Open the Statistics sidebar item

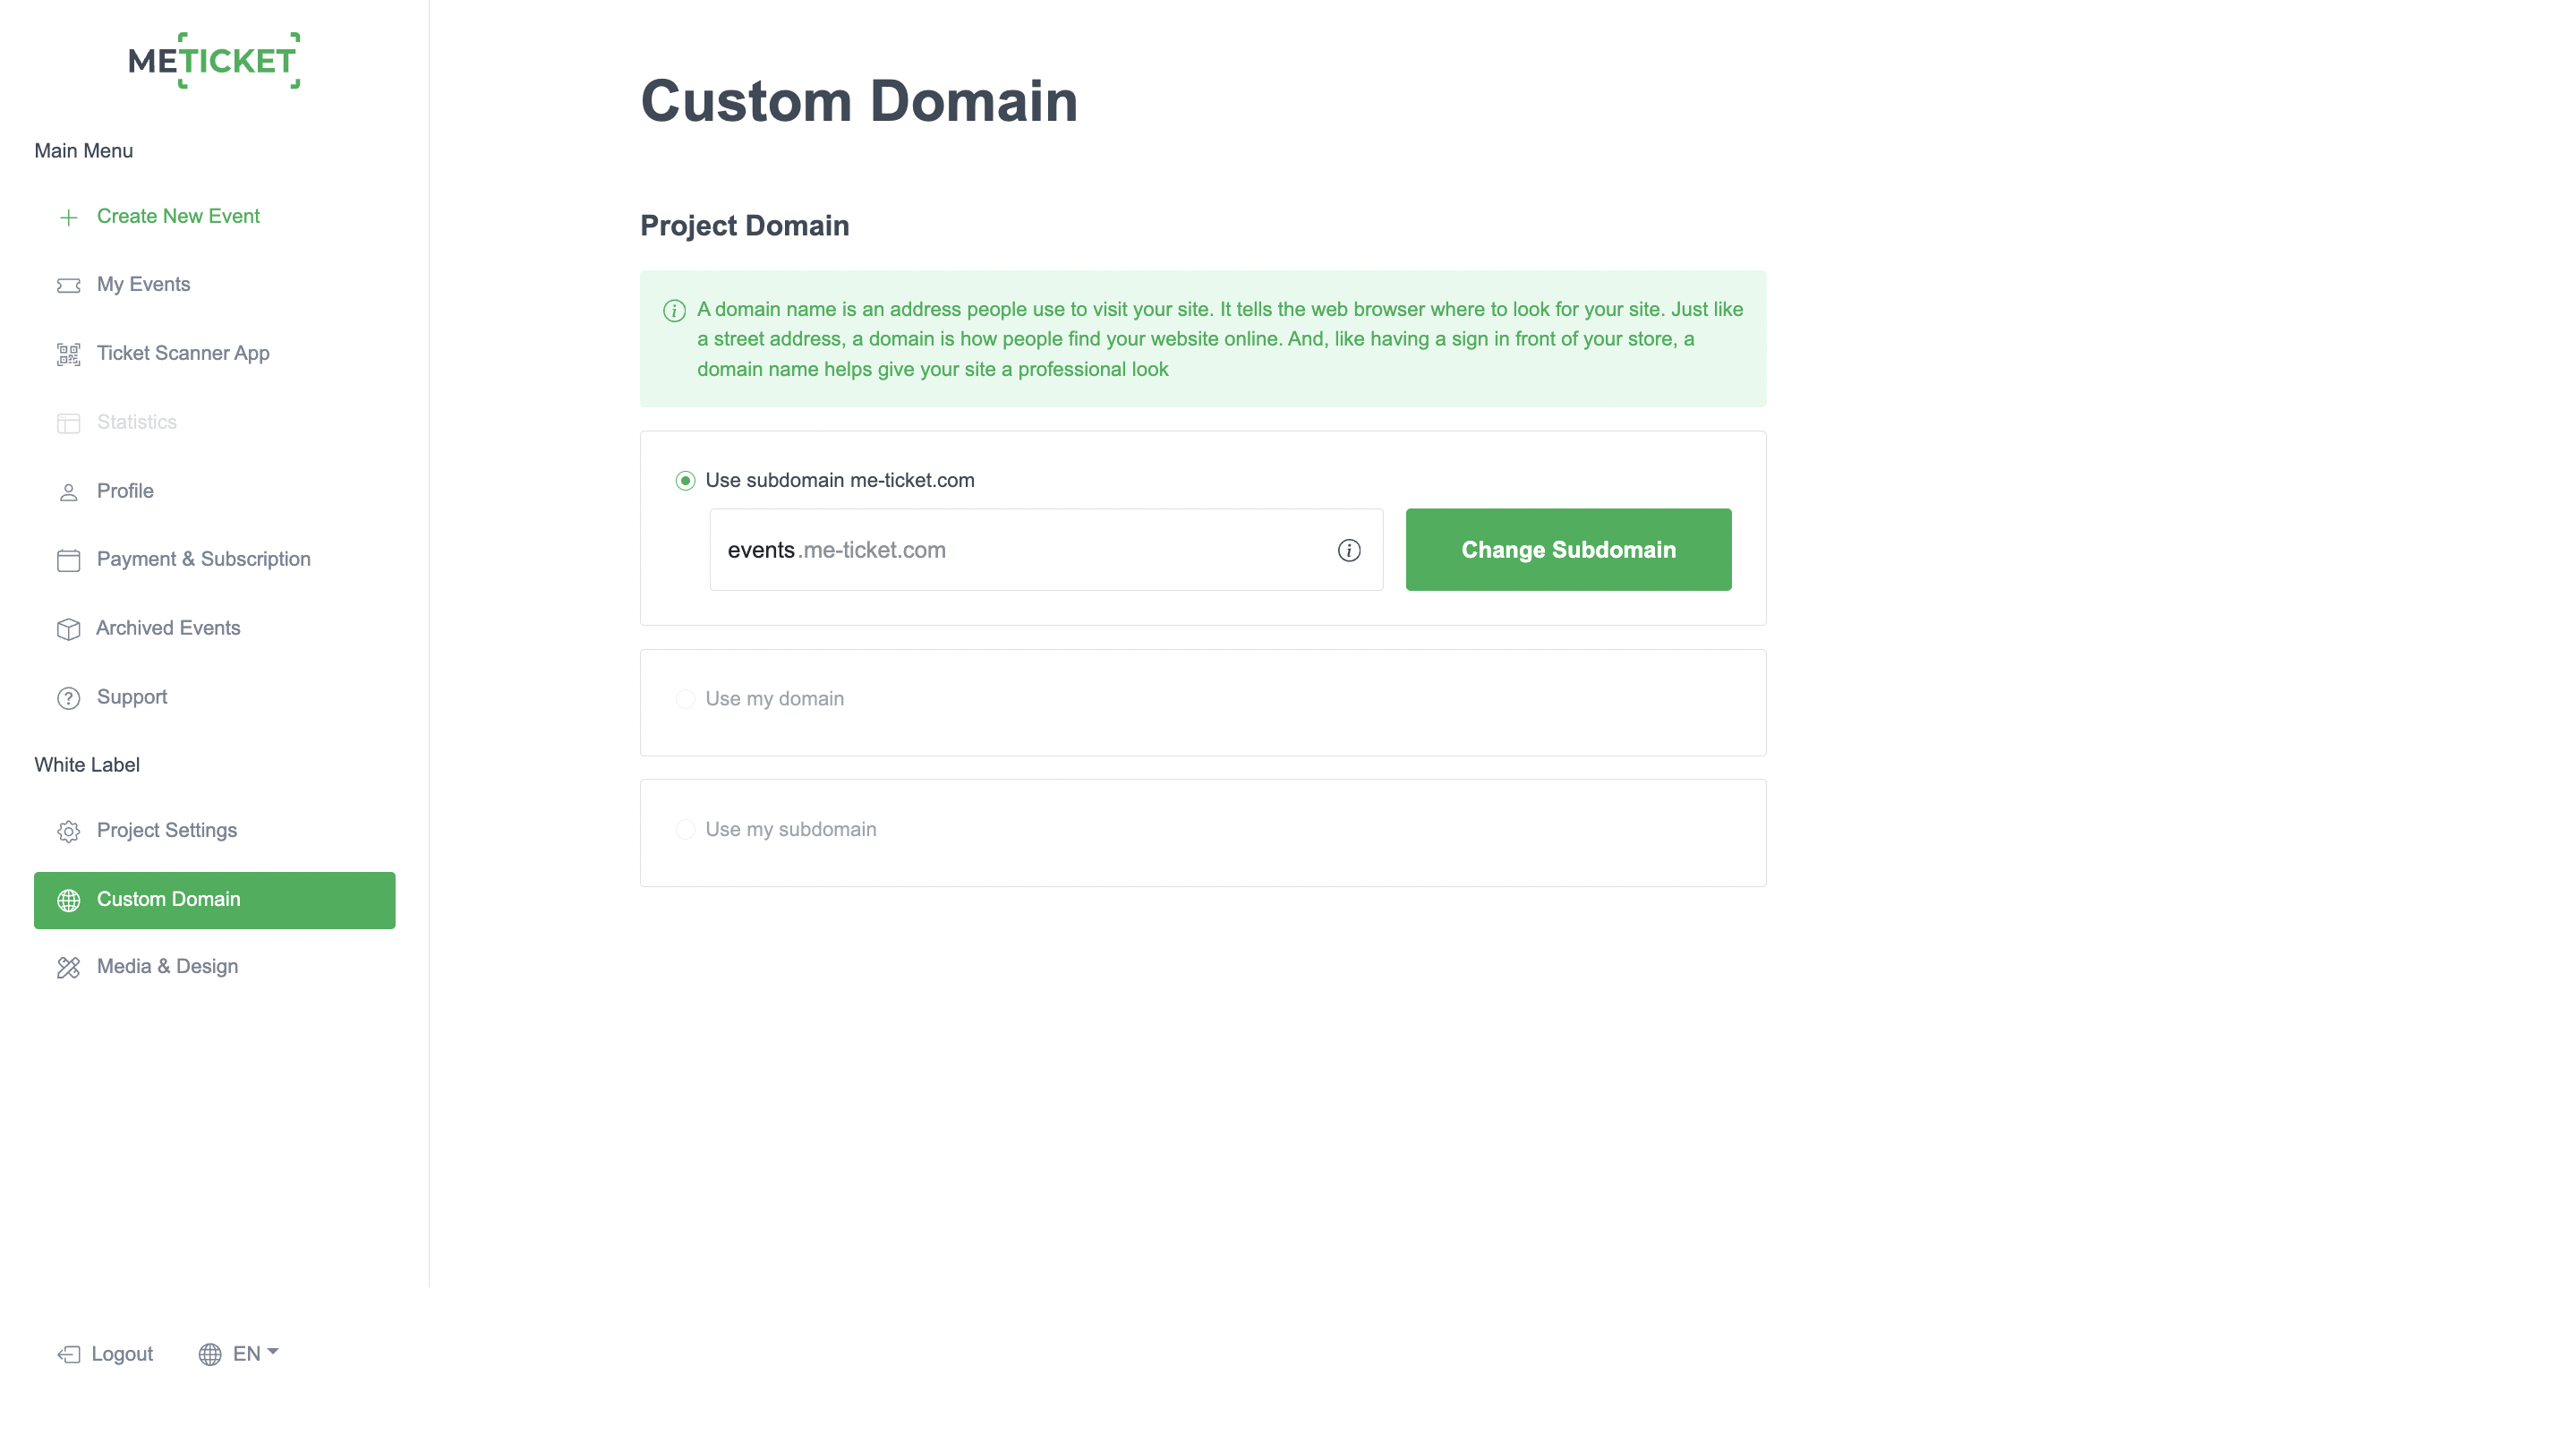[x=136, y=422]
